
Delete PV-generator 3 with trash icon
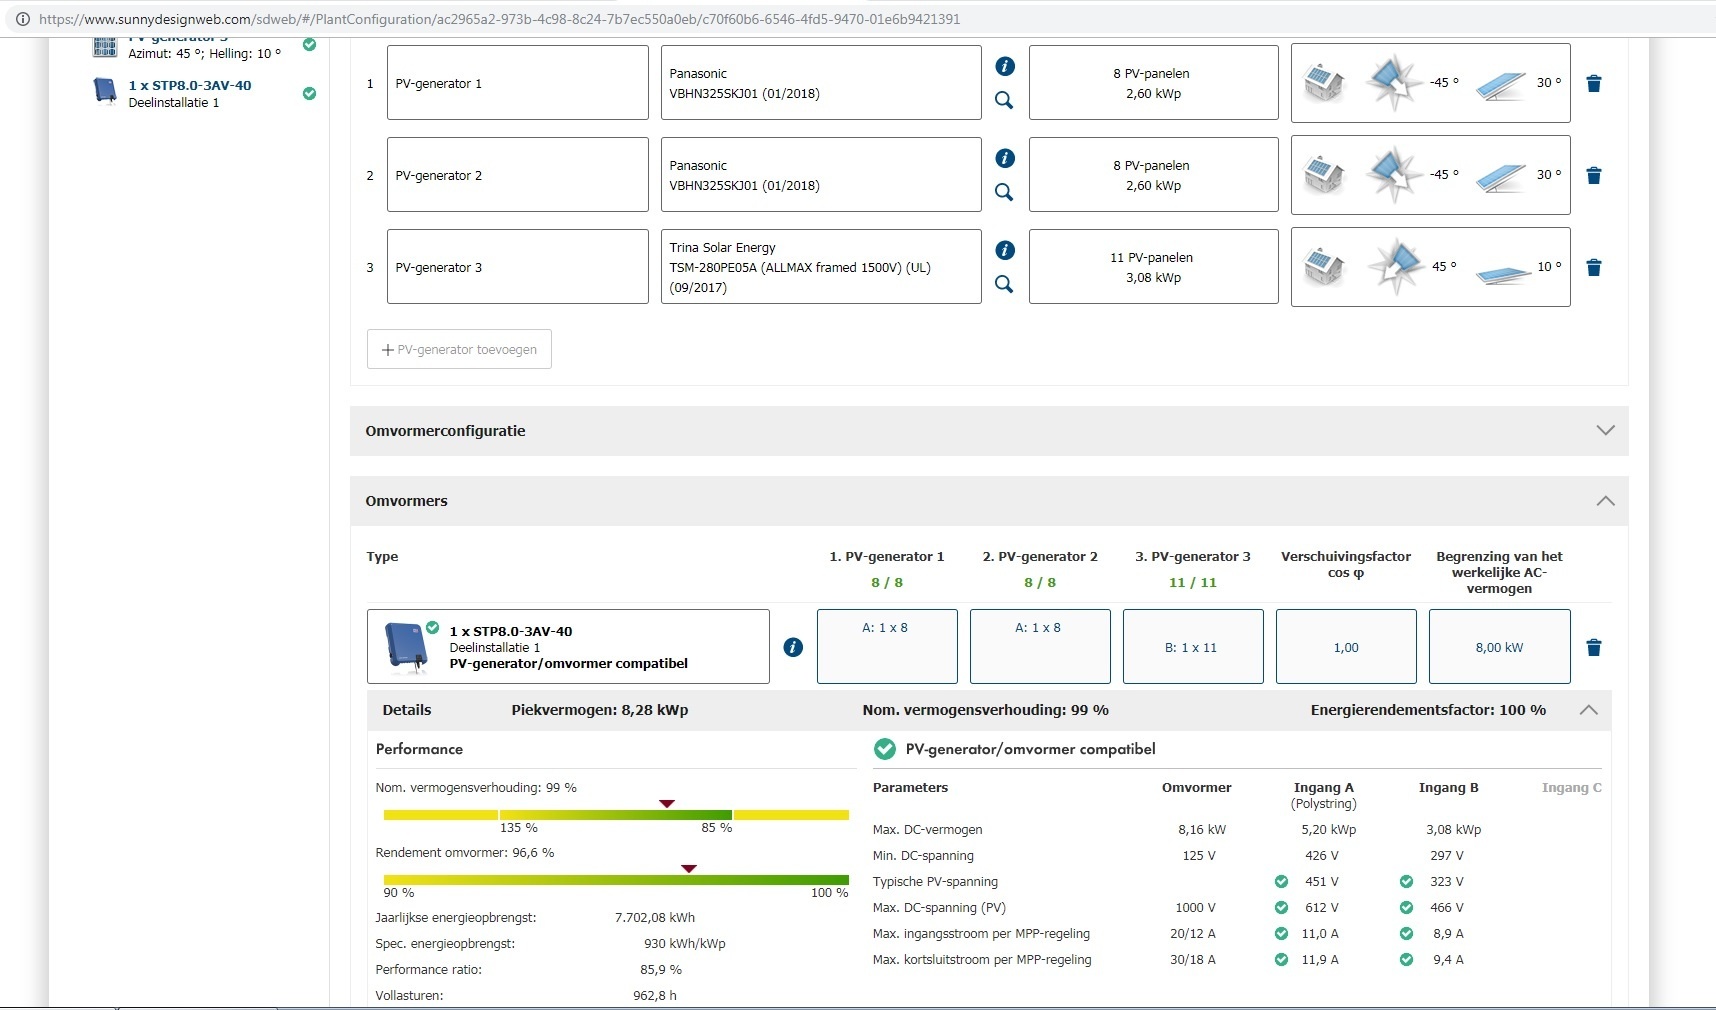point(1594,268)
